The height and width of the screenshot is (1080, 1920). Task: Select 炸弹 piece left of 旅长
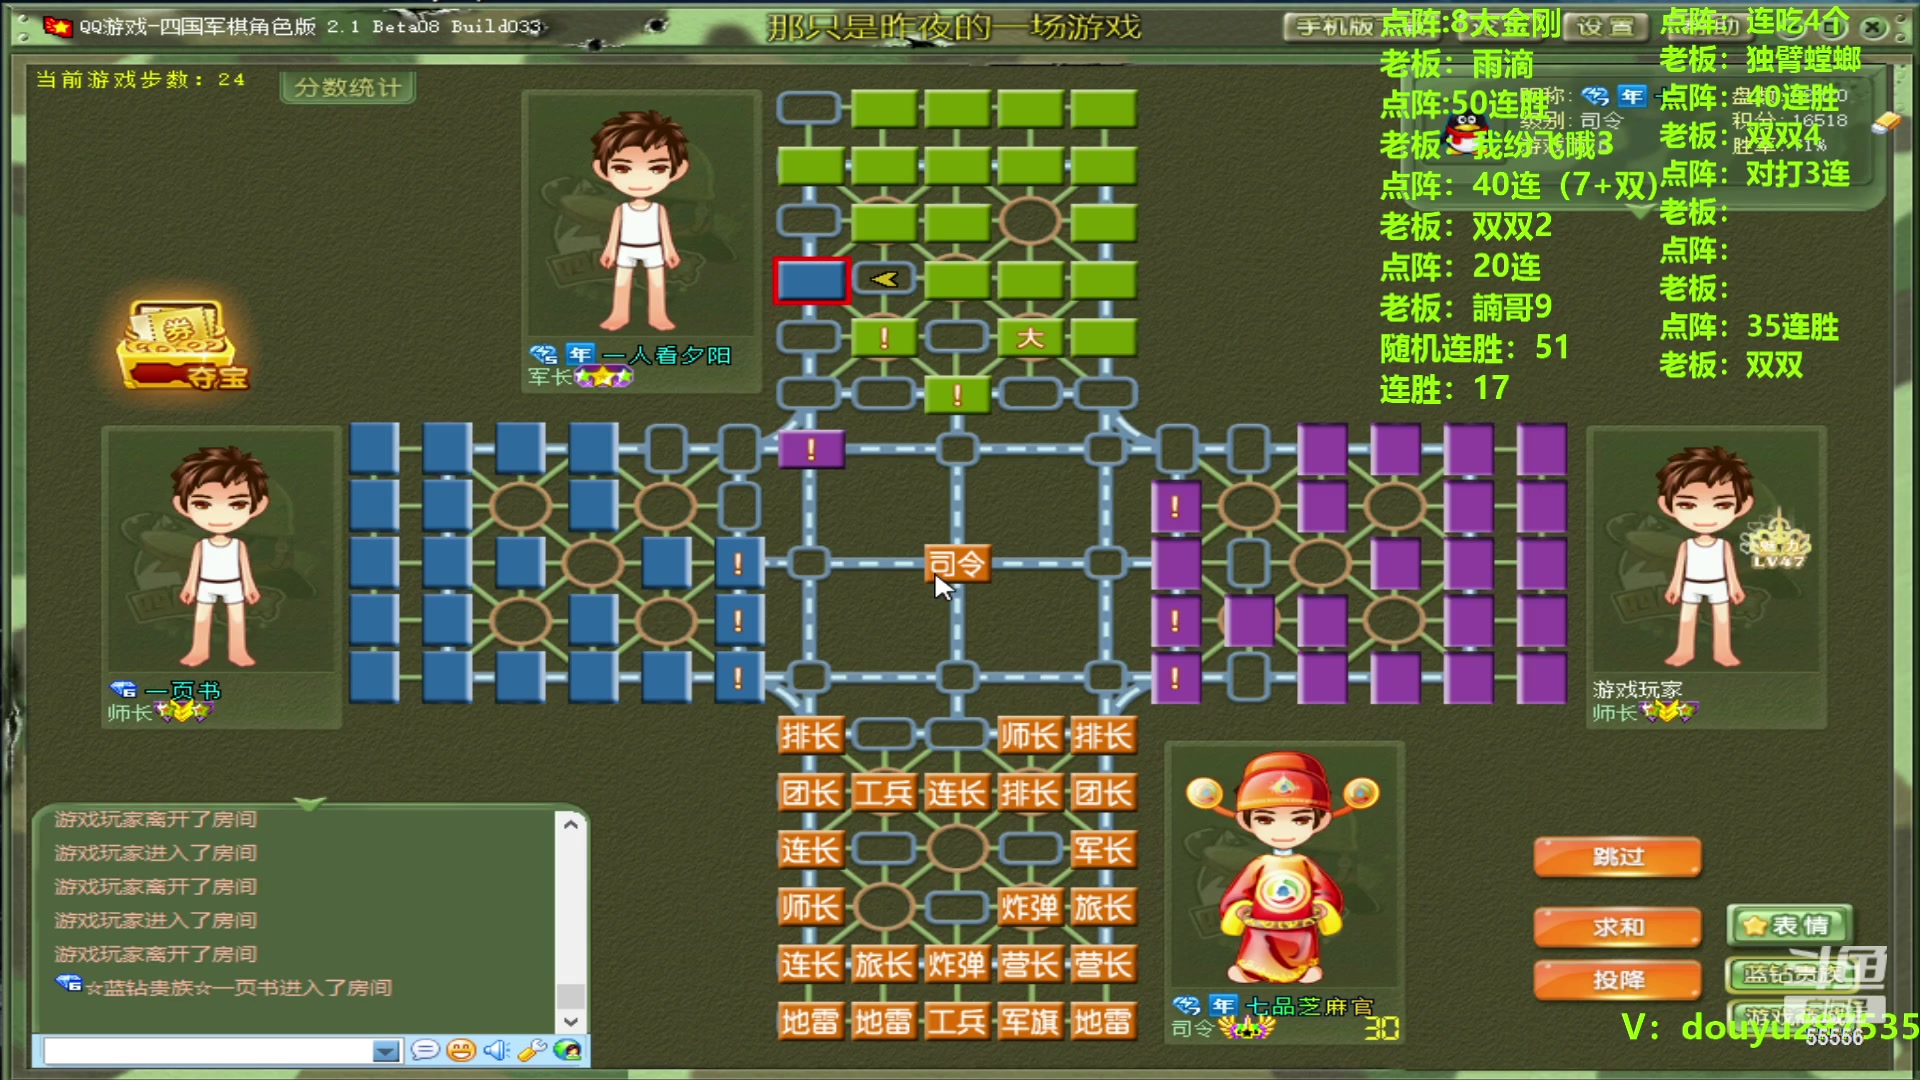pyautogui.click(x=1030, y=908)
